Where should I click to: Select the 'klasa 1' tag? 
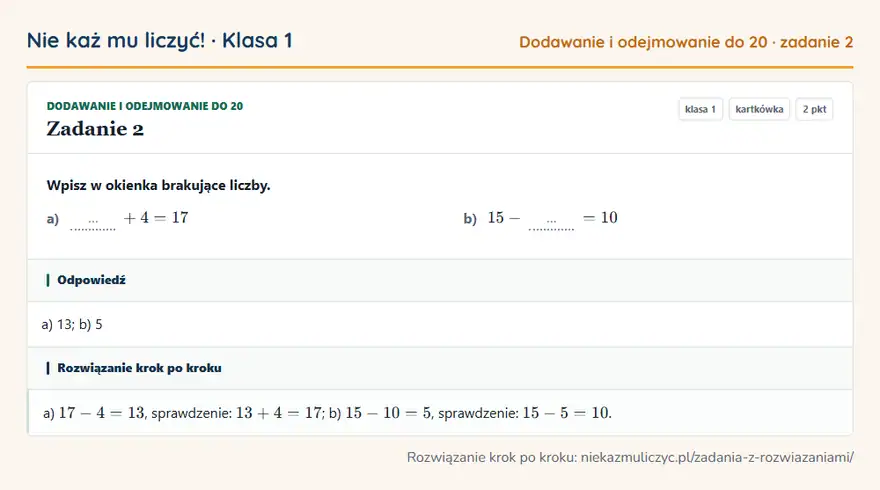point(700,109)
